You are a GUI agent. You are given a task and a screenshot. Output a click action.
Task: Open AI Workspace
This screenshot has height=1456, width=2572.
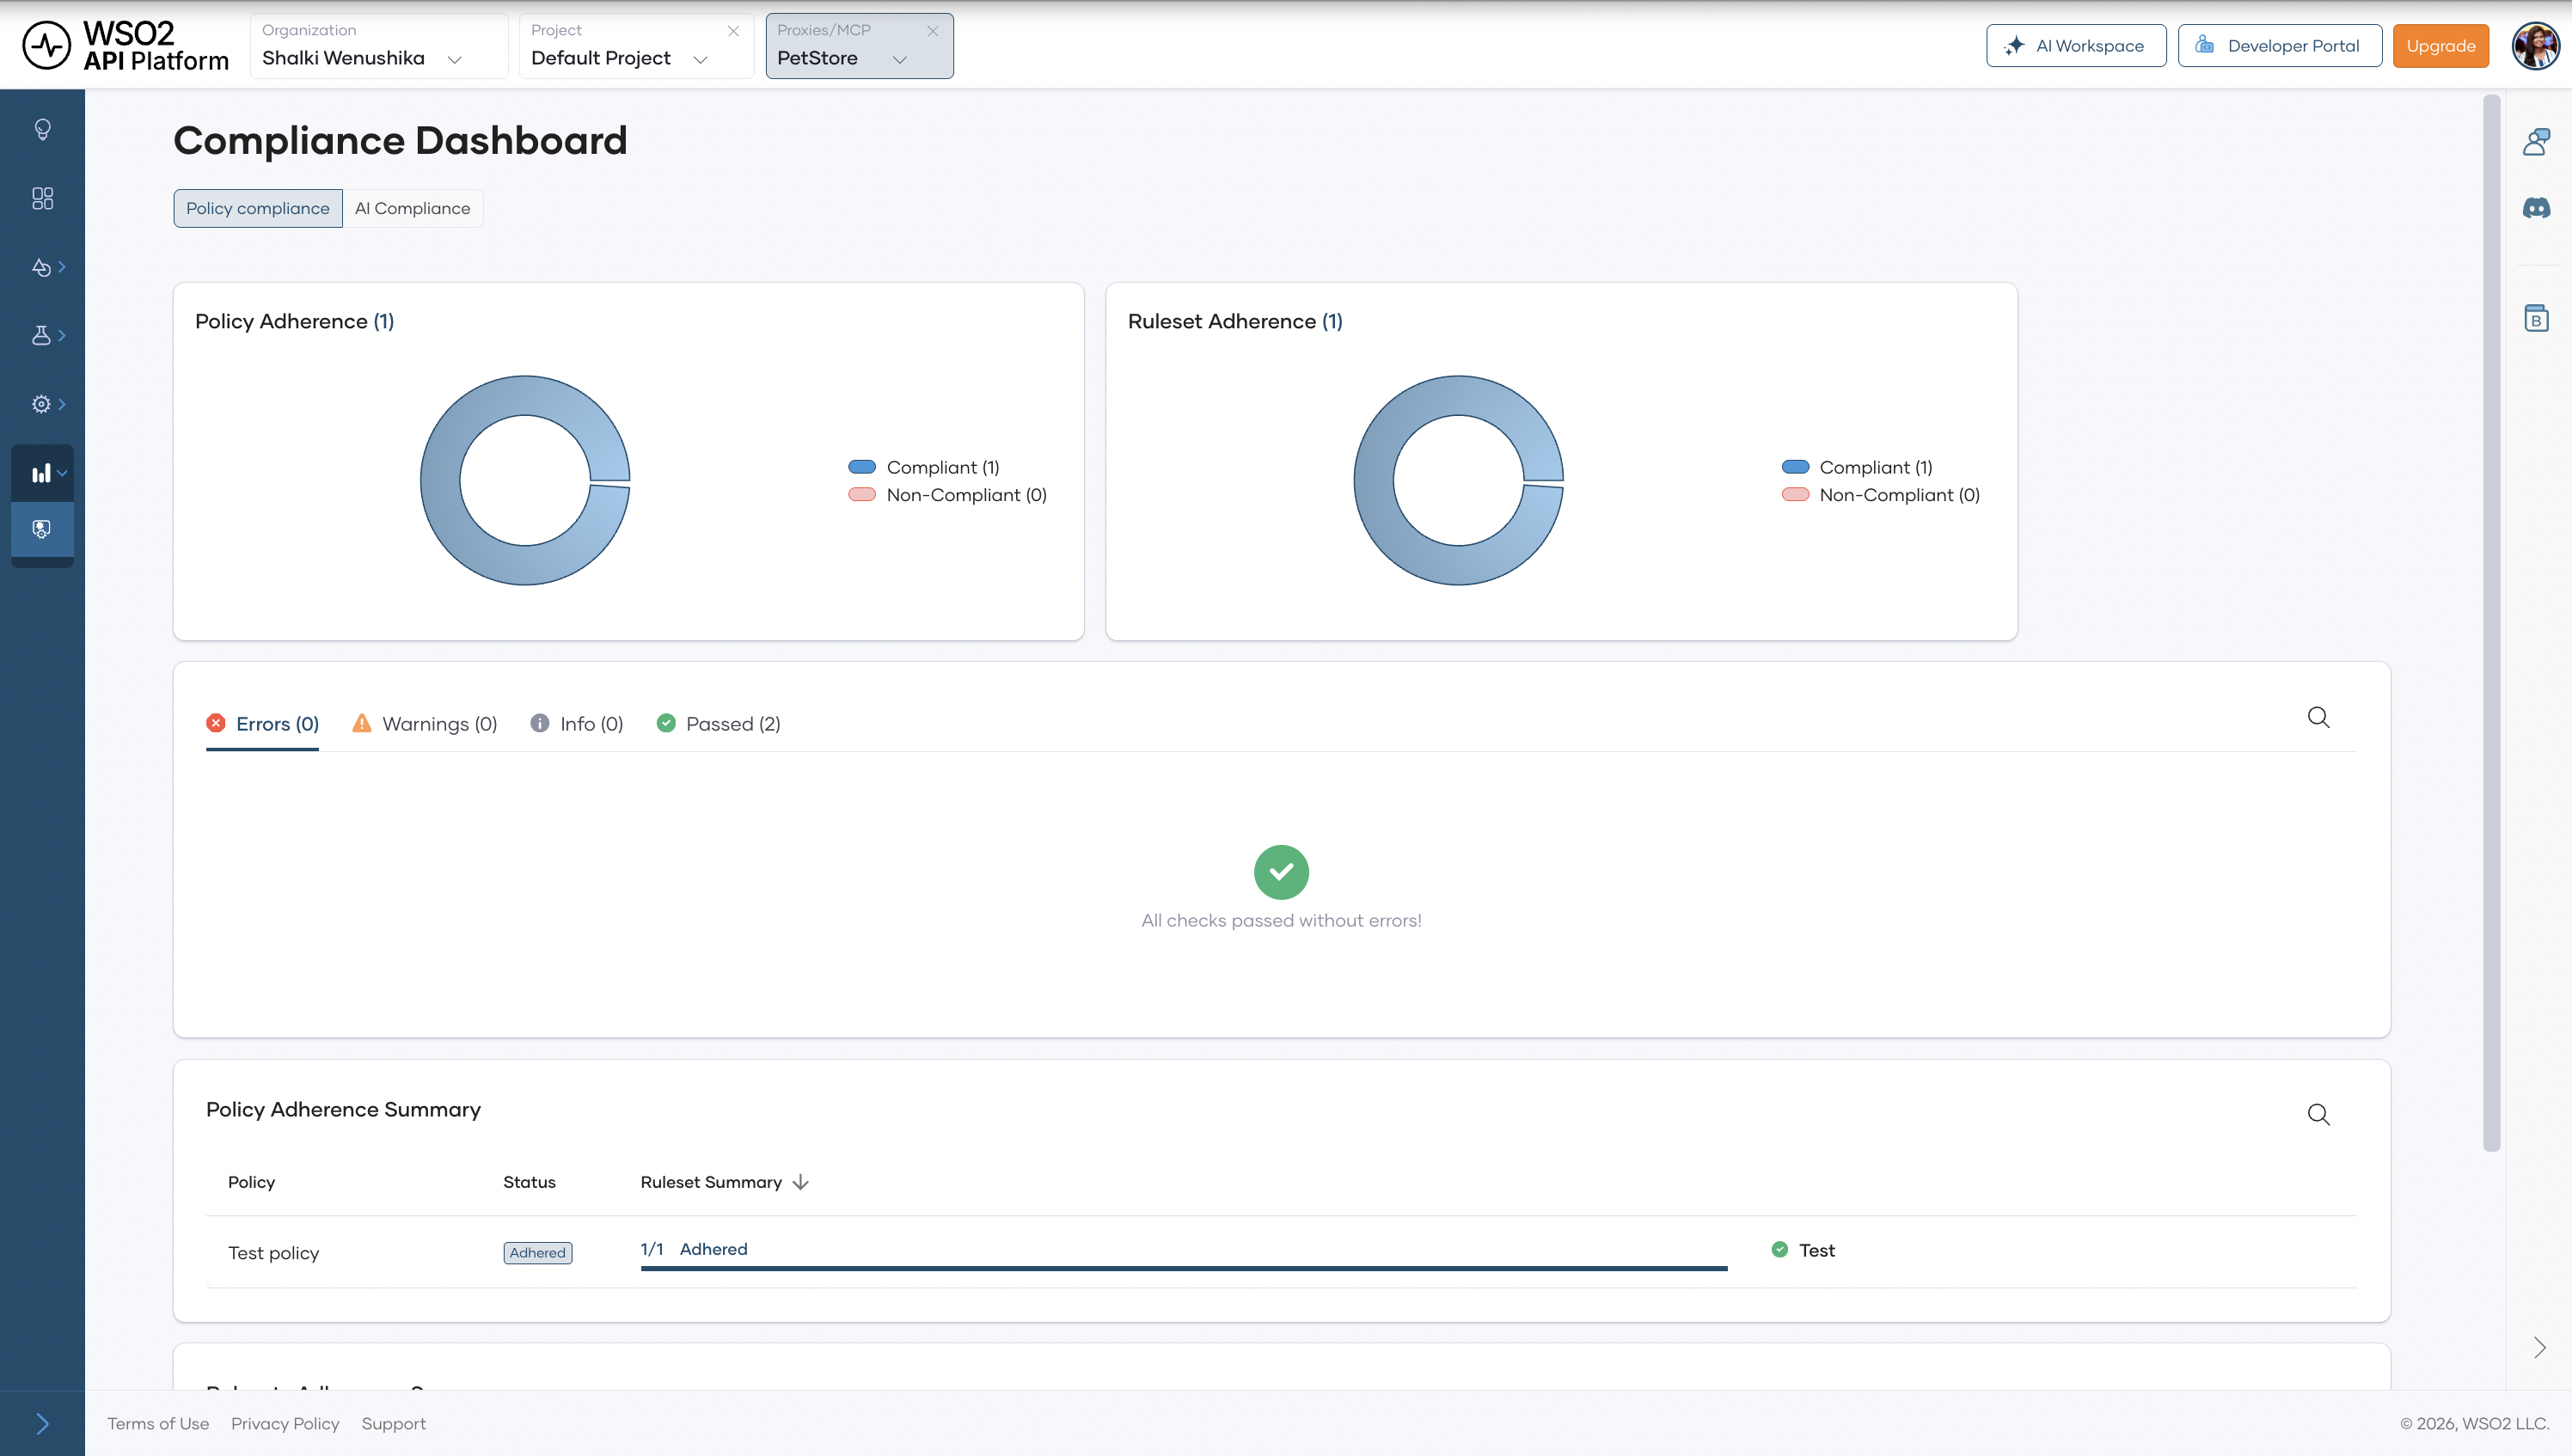2076,46
